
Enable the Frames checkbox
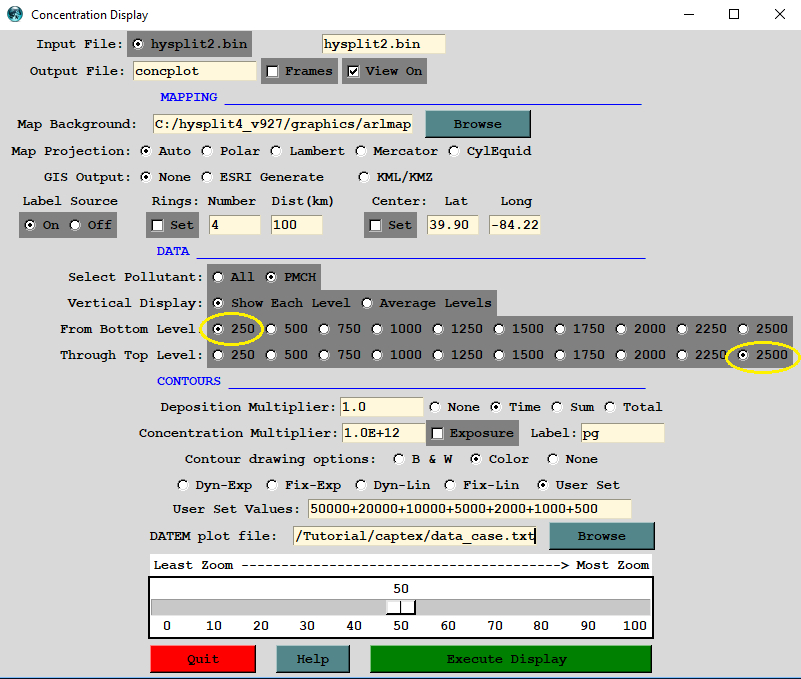(x=273, y=71)
